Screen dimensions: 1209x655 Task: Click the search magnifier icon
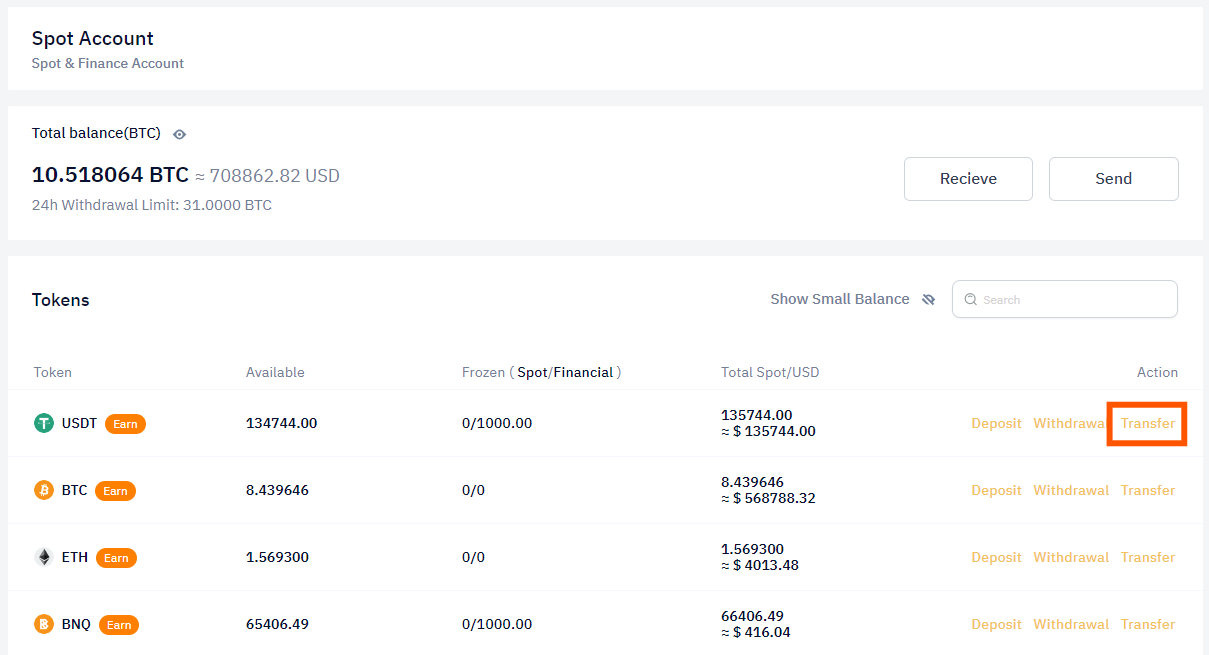click(970, 299)
